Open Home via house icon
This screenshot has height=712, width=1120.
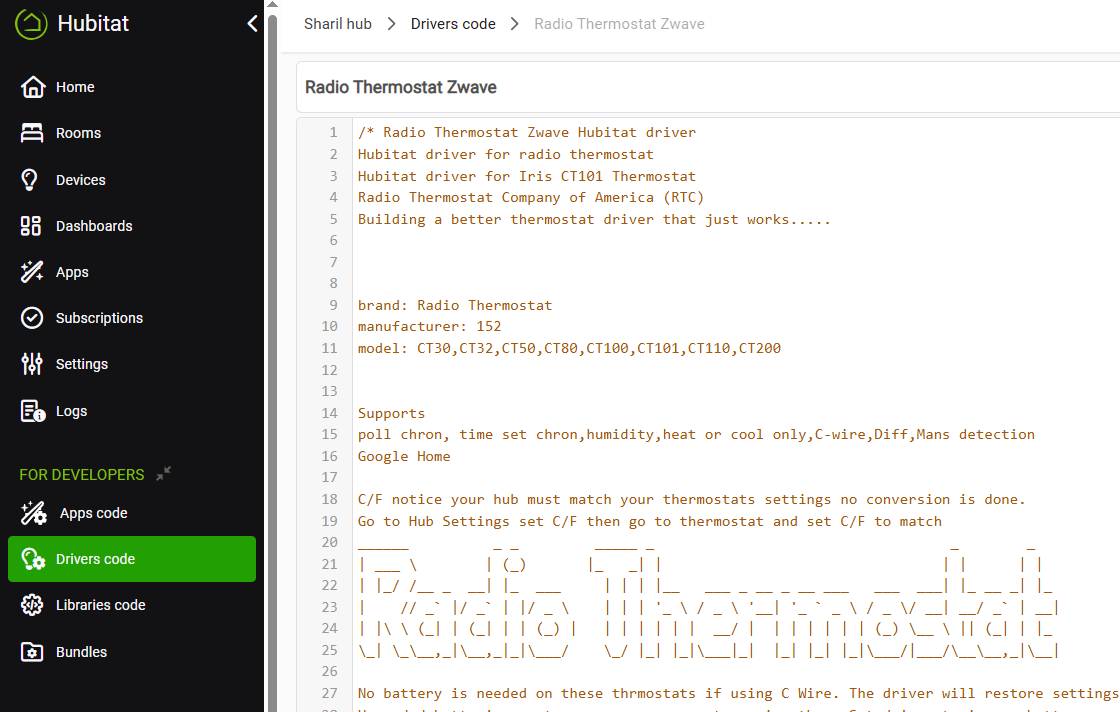(x=33, y=86)
